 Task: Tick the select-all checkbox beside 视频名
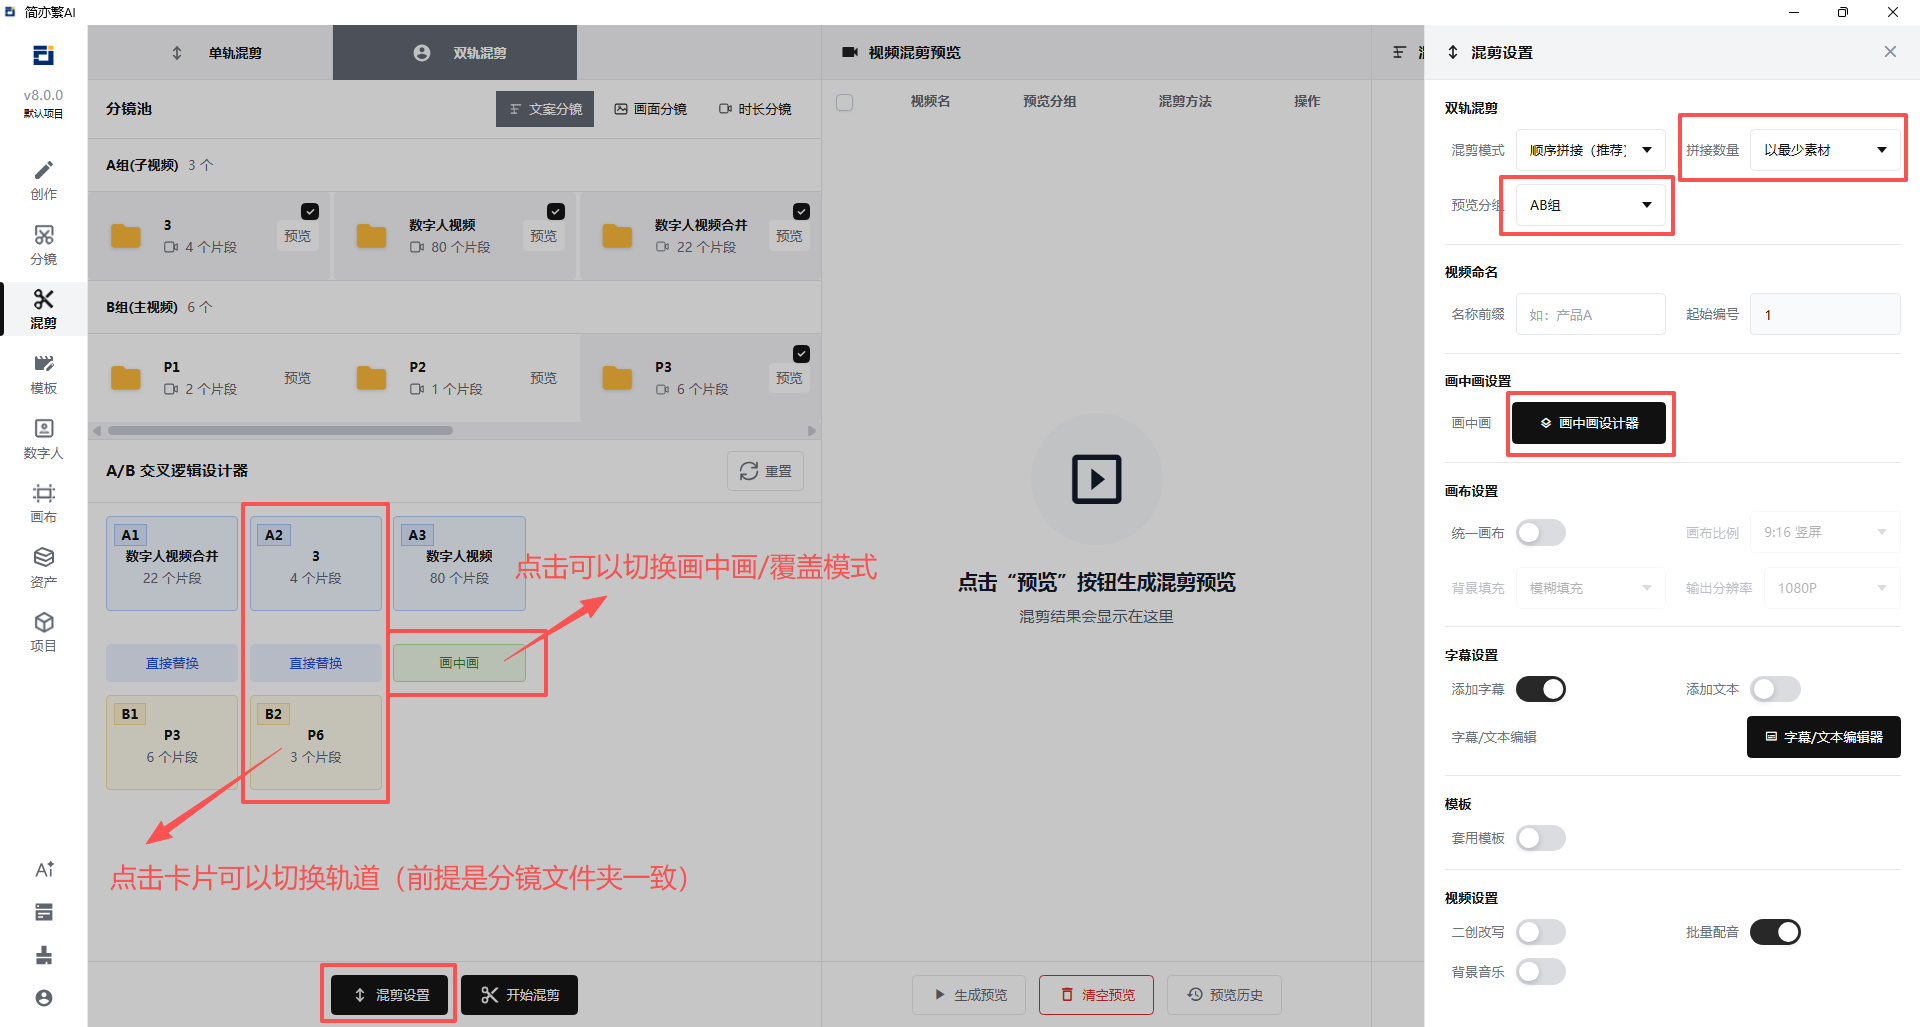[845, 102]
